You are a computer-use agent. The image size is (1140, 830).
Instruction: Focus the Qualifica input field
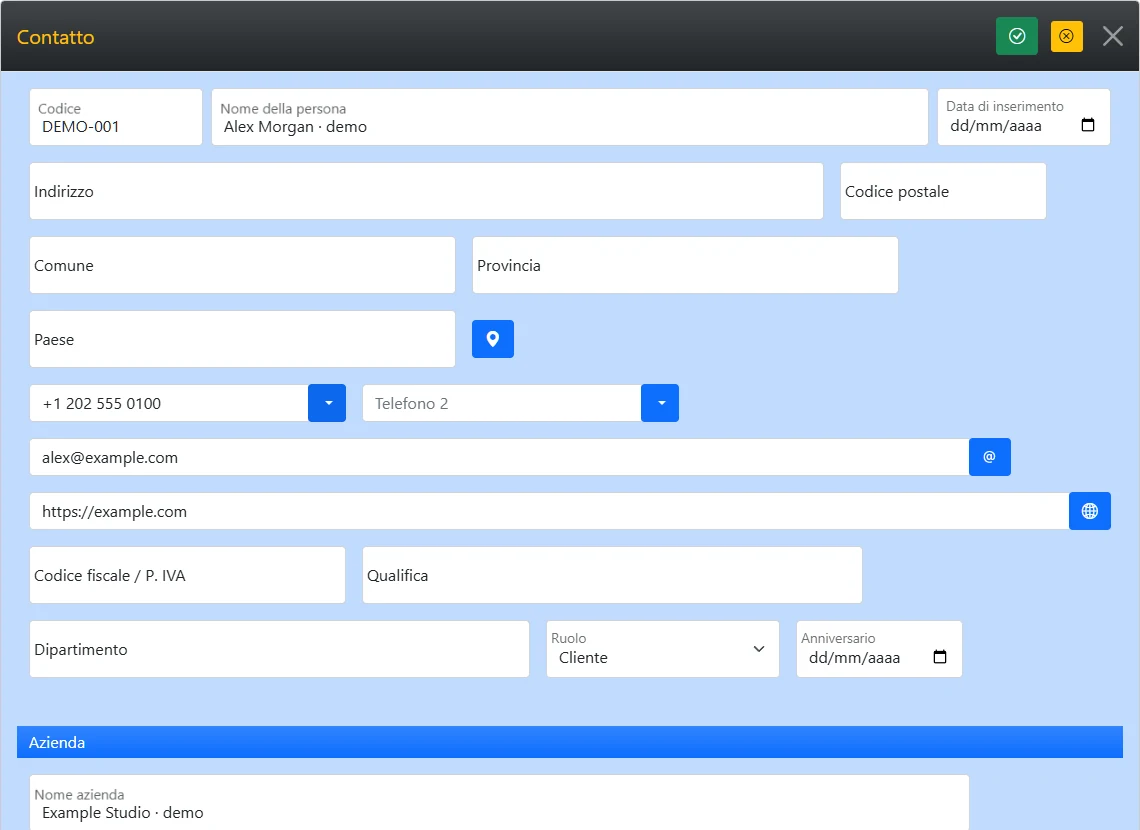tap(612, 575)
